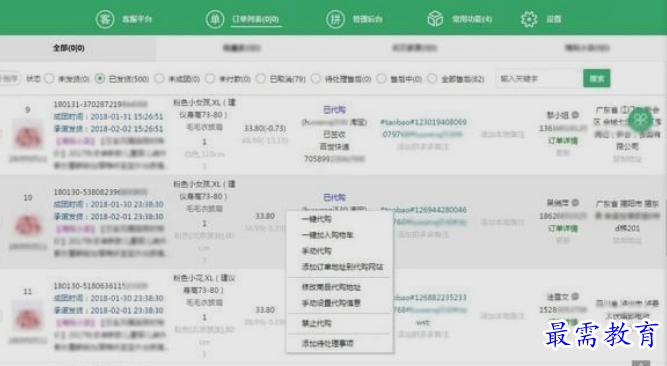Select the 全部(0|0) sub-tab

pyautogui.click(x=68, y=48)
